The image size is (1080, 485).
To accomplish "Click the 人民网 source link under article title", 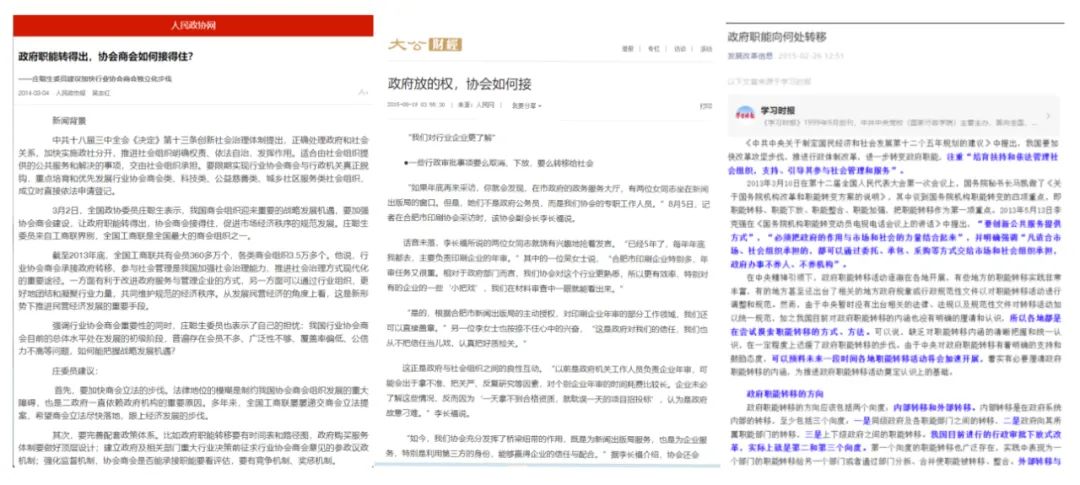I will 486,105.
